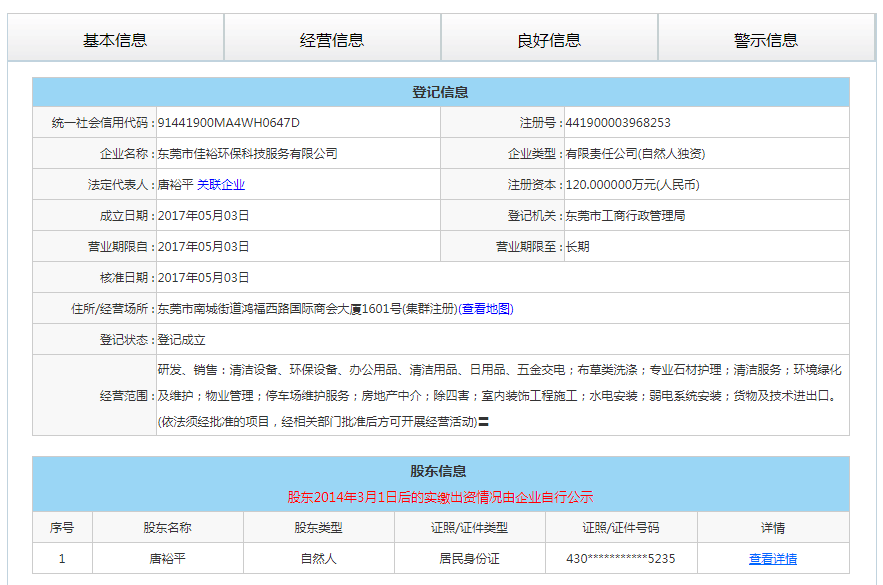Click the registered capital 120.000000万元 value
Viewport: 883px width, 585px height.
(x=632, y=185)
